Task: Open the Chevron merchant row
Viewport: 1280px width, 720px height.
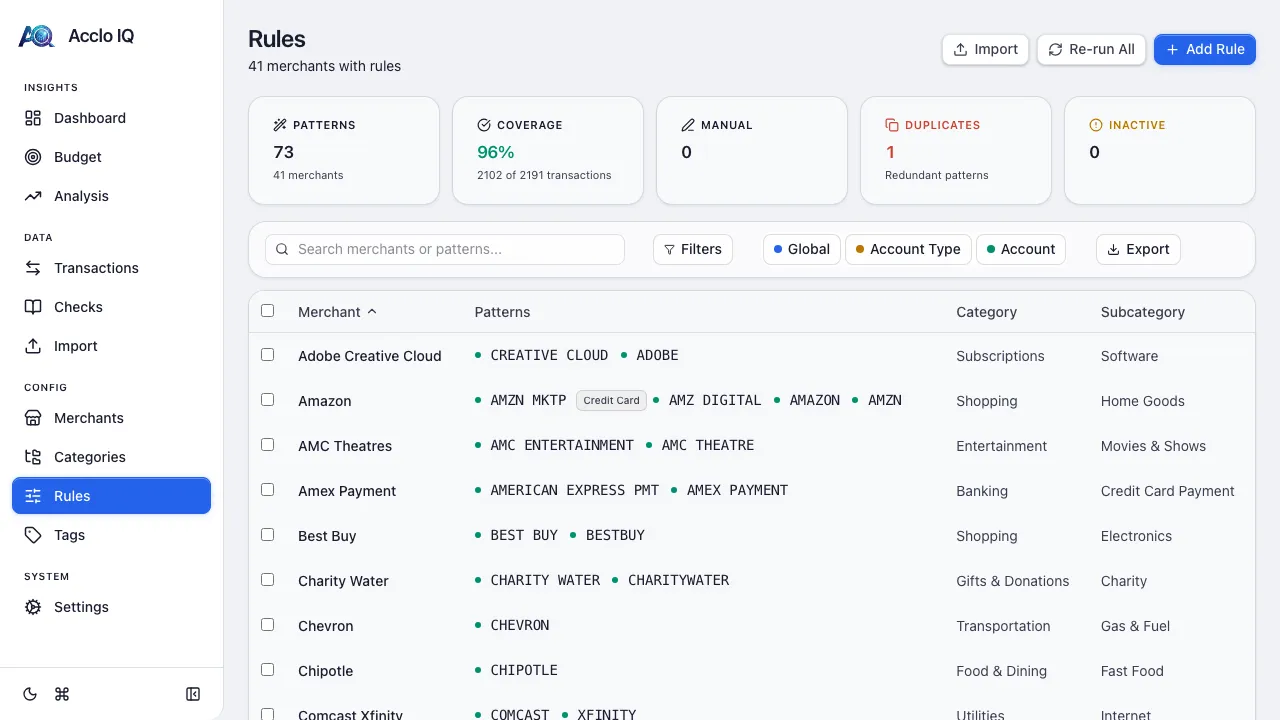Action: tap(751, 625)
